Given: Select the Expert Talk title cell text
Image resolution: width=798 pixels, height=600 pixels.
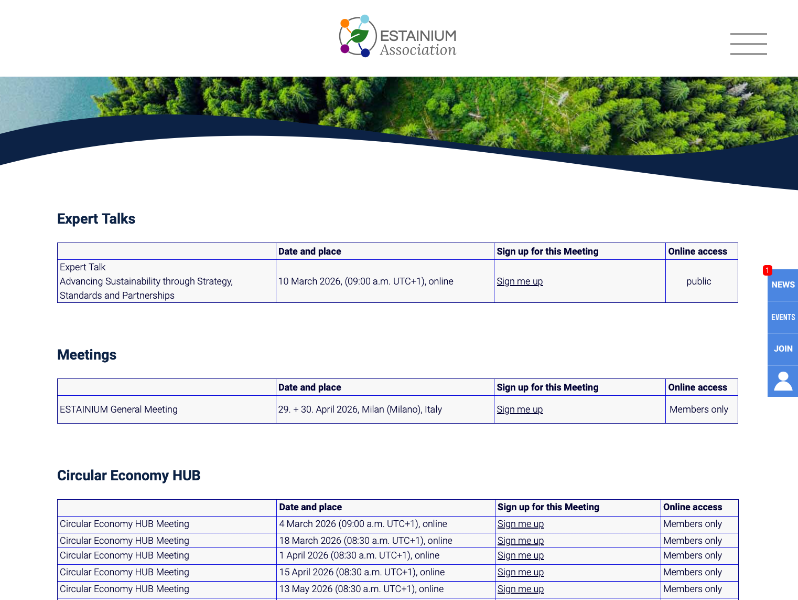Looking at the screenshot, I should click(146, 282).
